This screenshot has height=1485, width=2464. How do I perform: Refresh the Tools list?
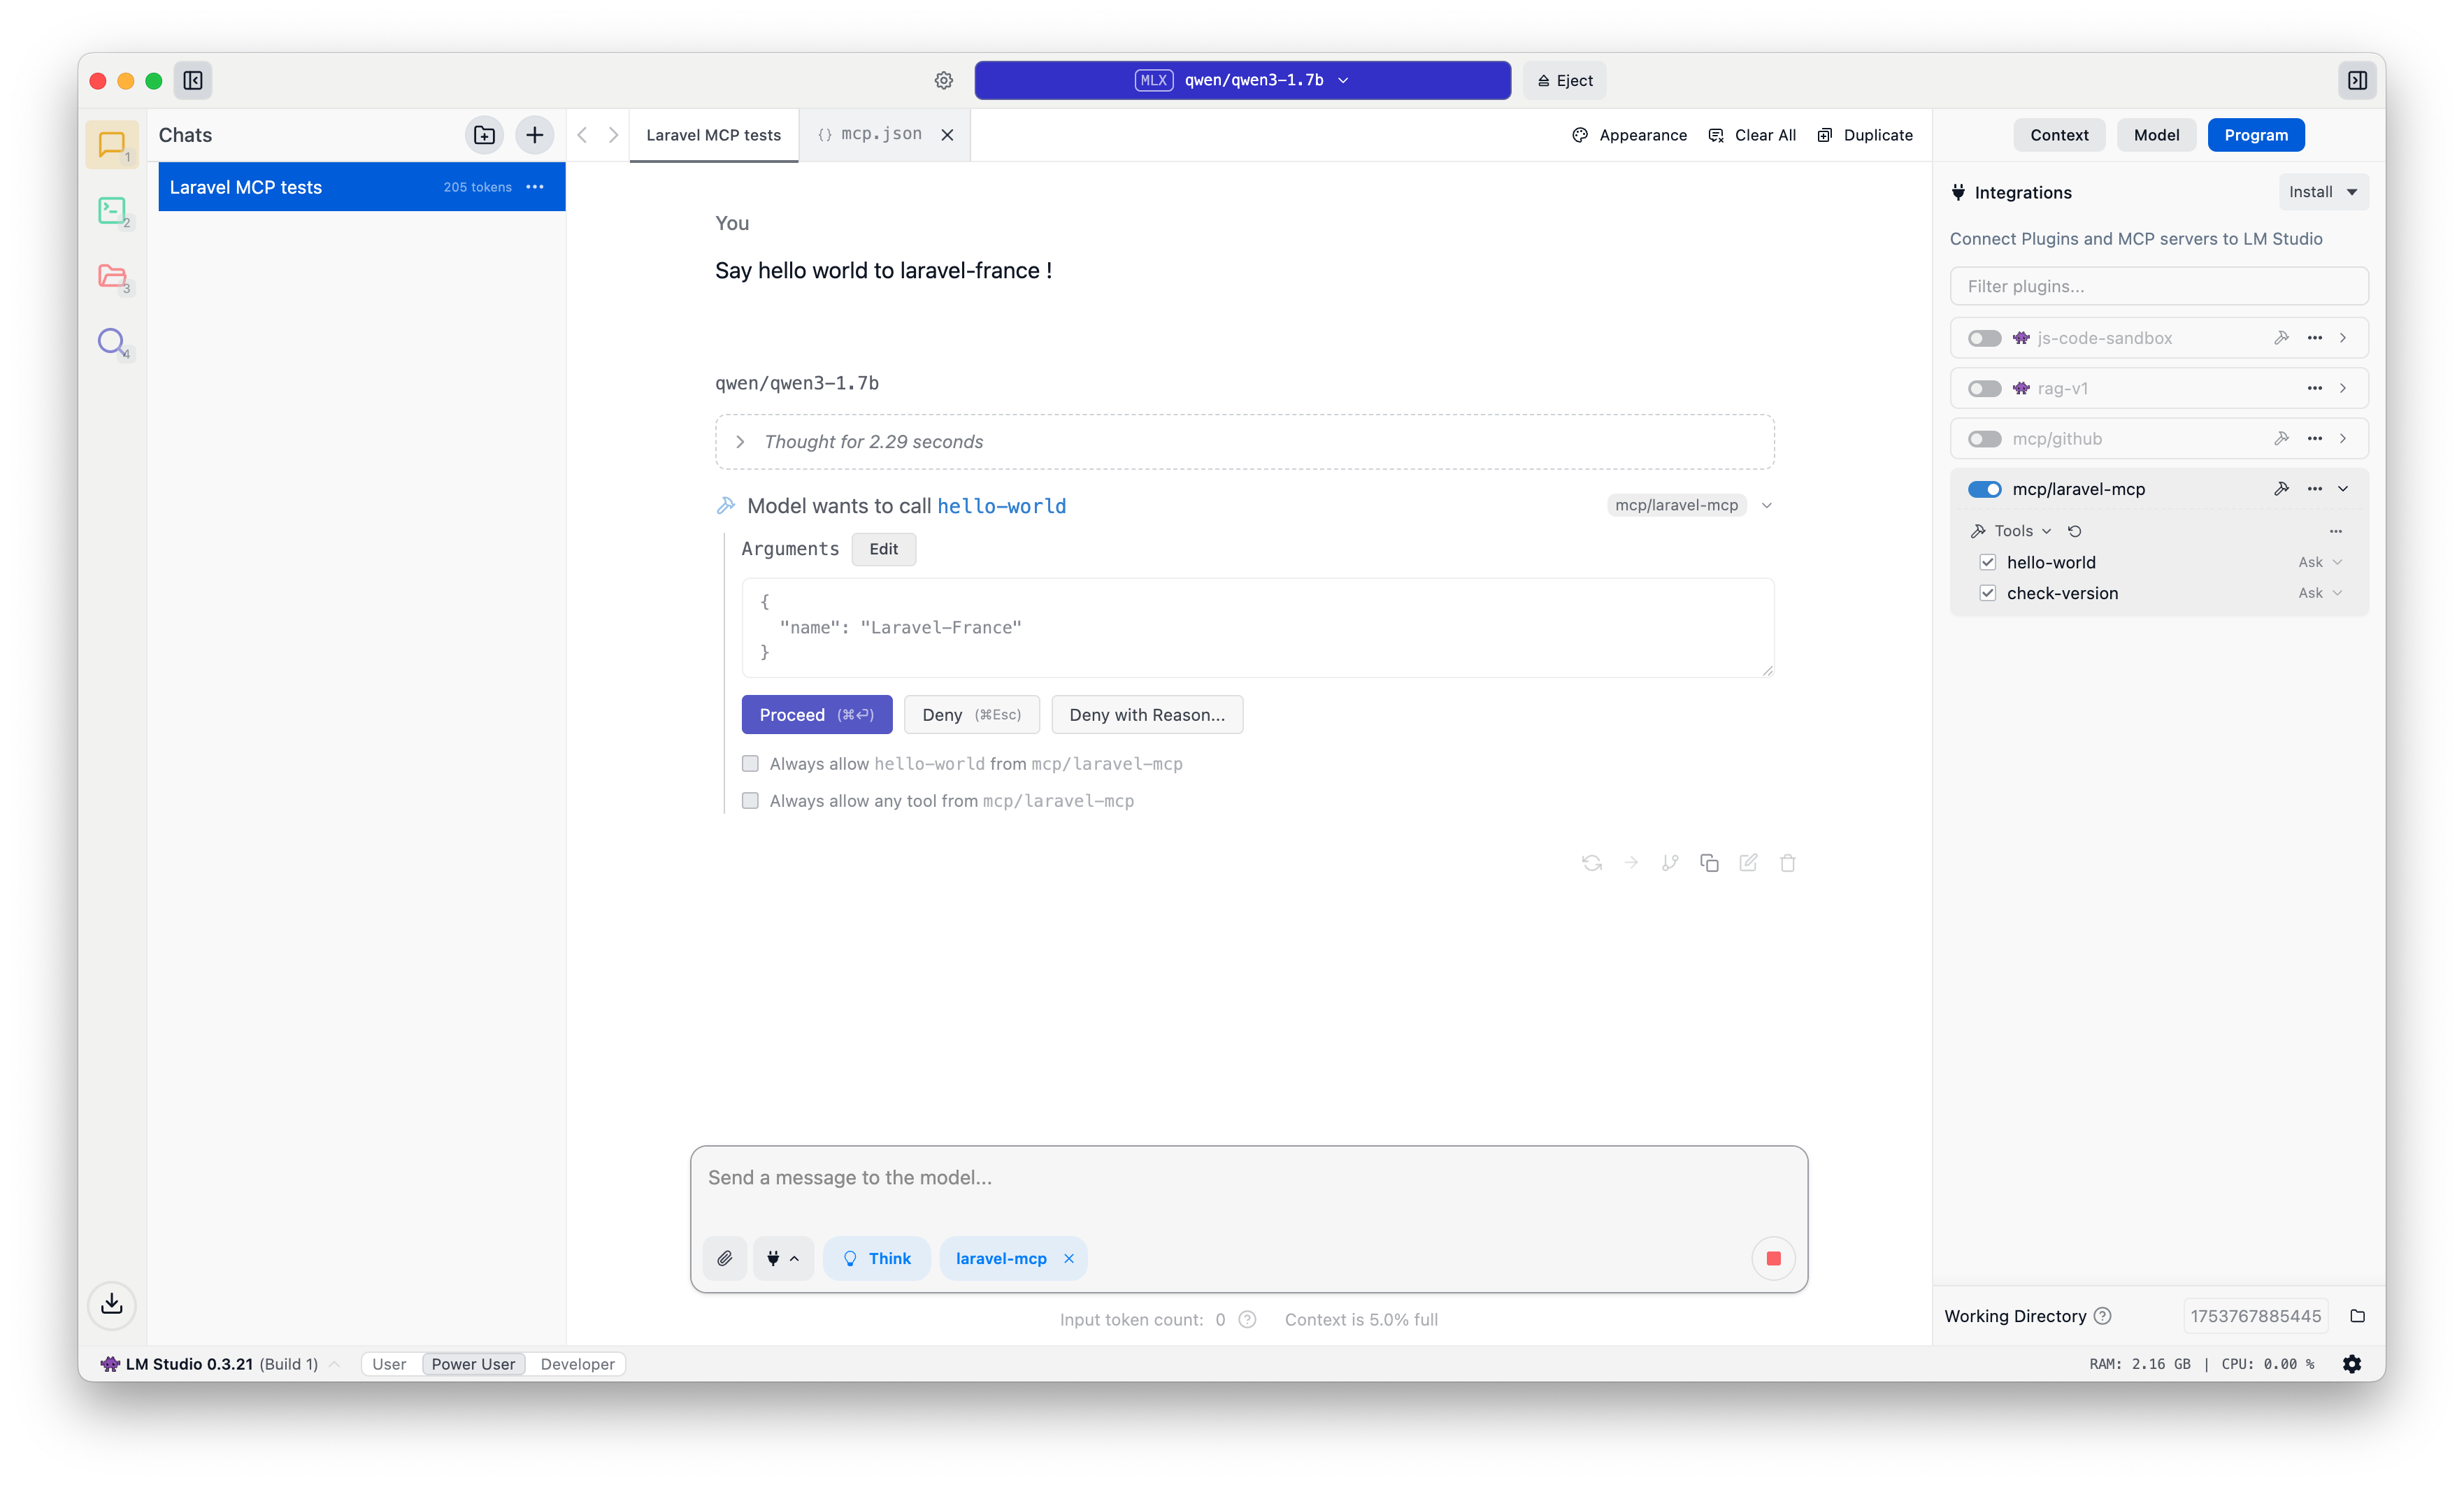tap(2075, 531)
